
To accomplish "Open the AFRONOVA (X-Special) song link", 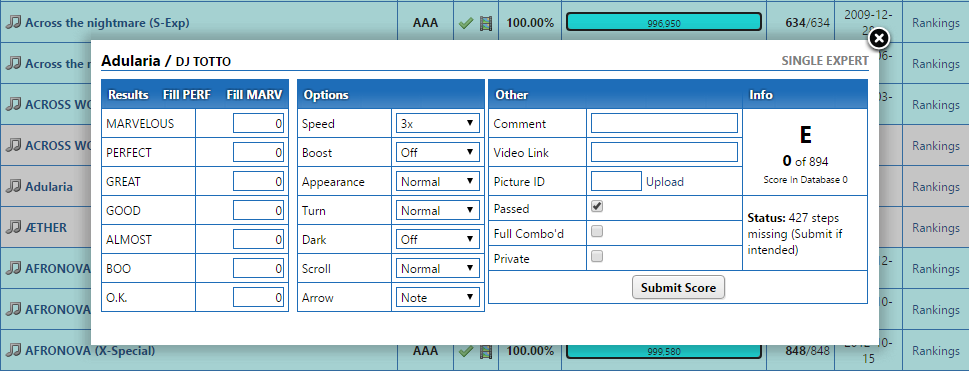I will tap(90, 351).
